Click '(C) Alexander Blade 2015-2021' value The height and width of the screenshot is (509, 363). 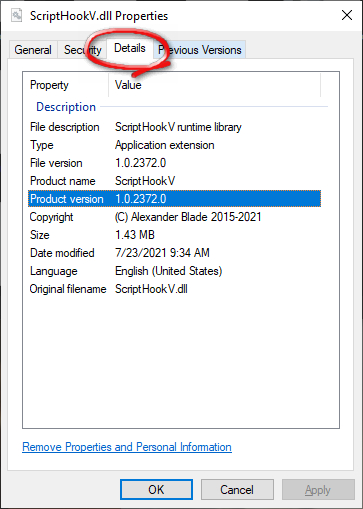188,217
